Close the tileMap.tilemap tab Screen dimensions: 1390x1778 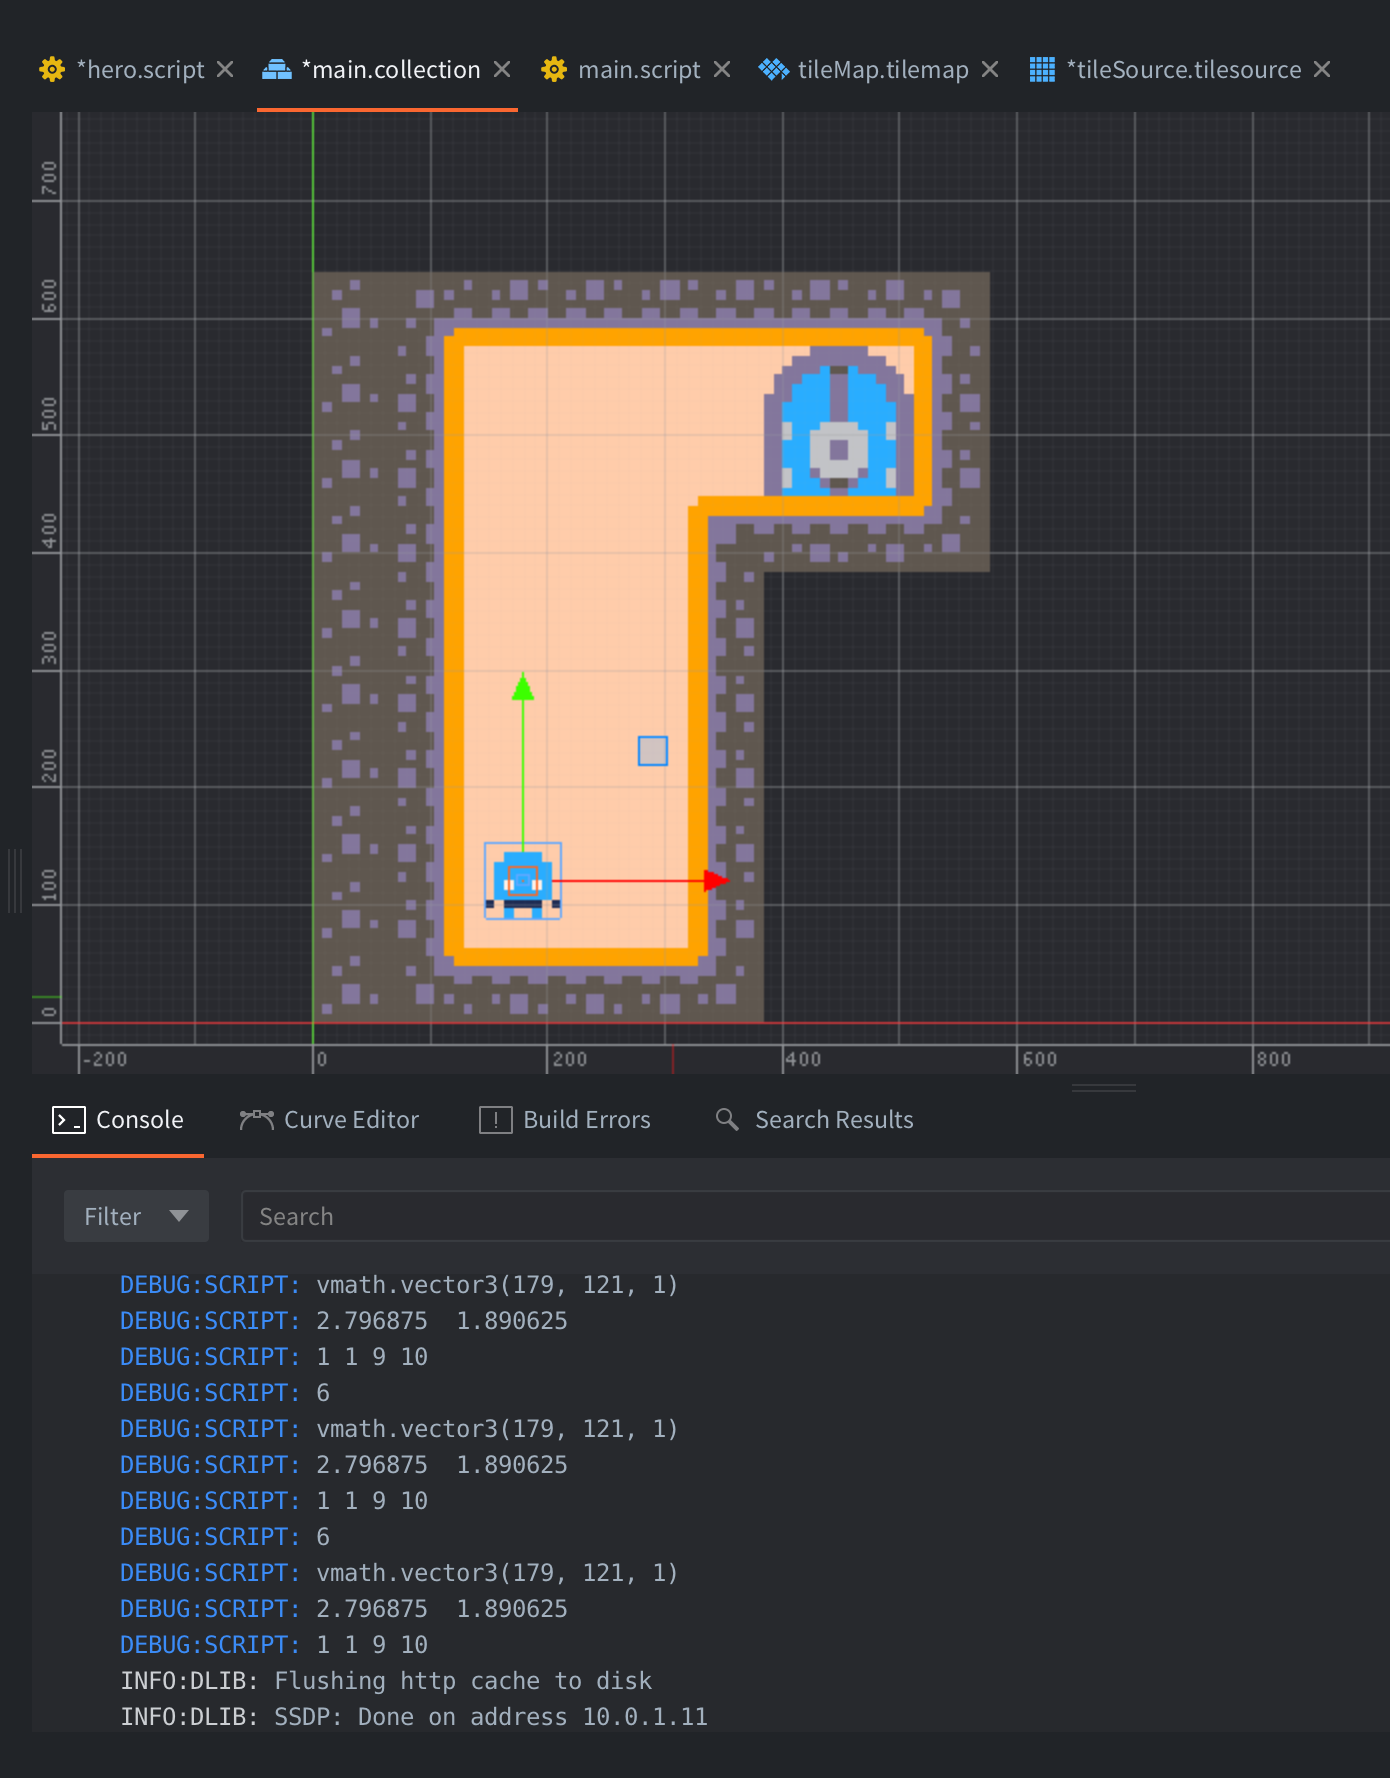click(x=990, y=70)
